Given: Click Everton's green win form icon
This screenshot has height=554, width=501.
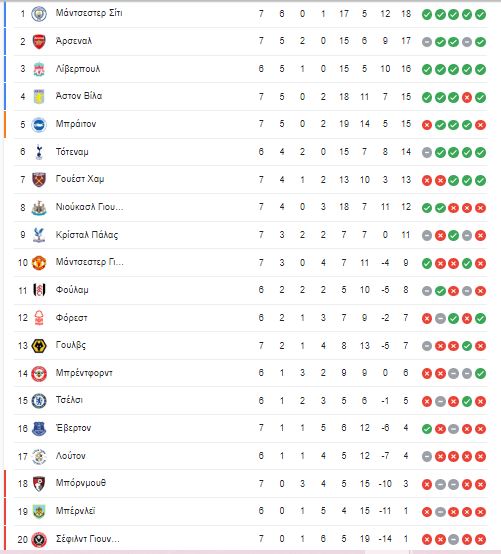Looking at the screenshot, I should [x=427, y=429].
